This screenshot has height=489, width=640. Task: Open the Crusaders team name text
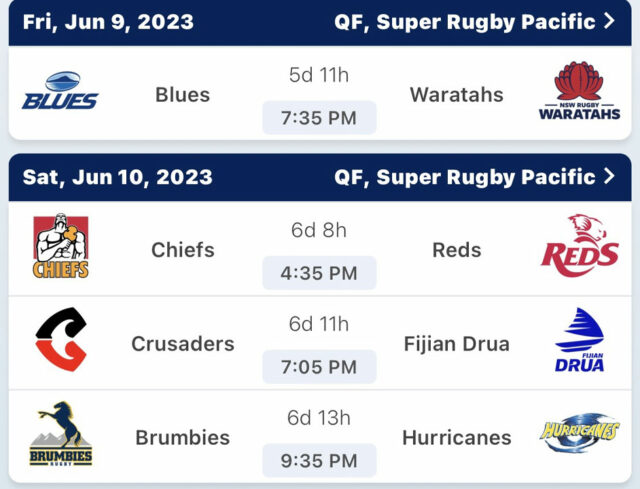click(183, 344)
